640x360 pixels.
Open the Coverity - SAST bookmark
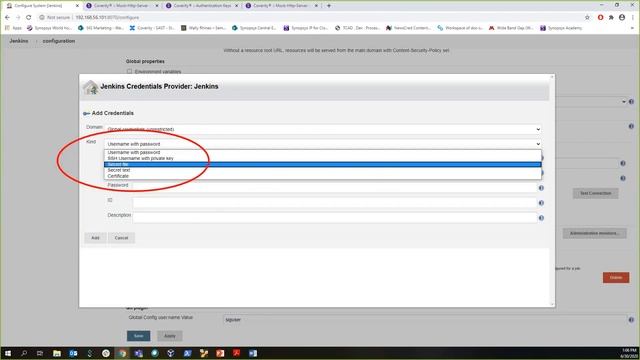point(152,28)
